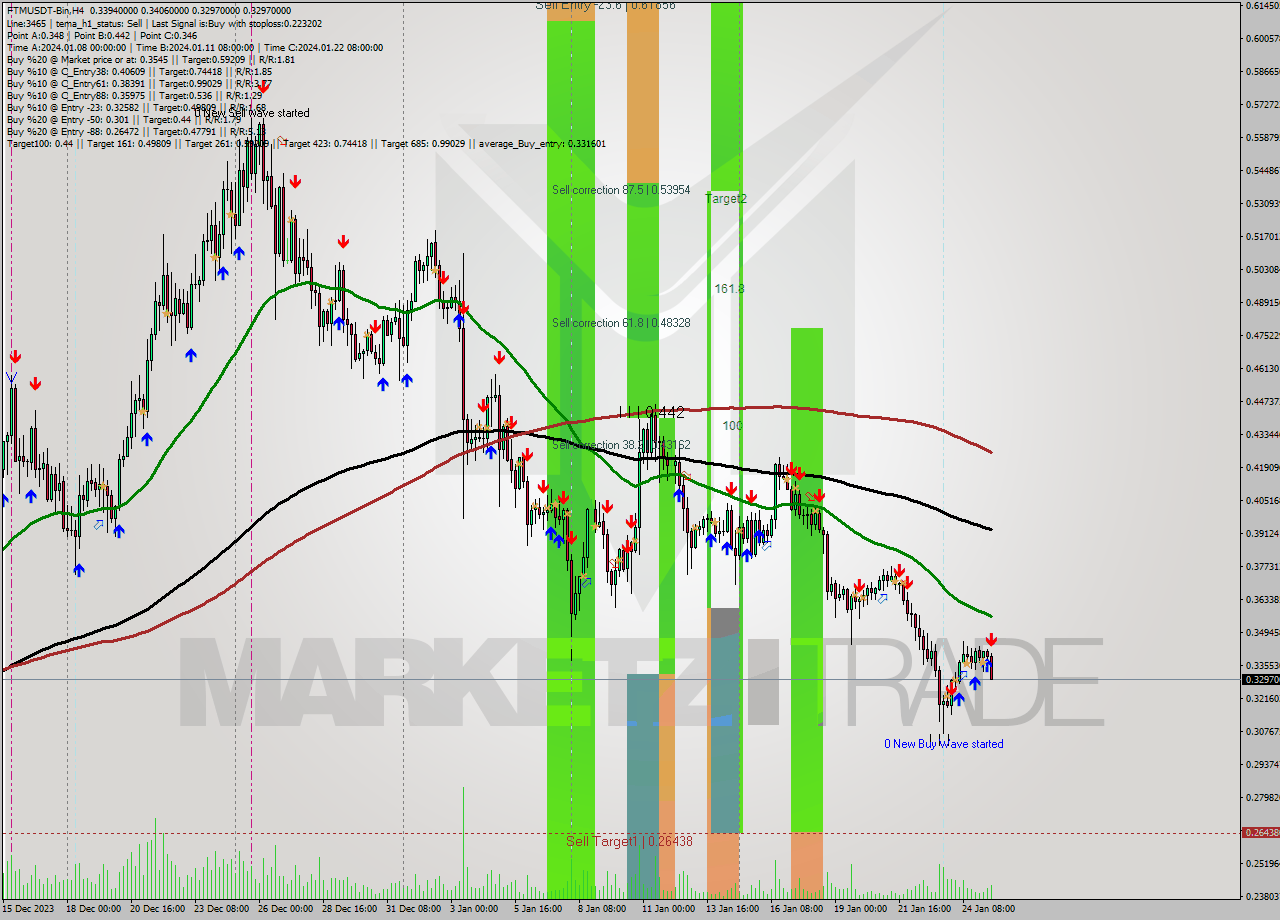Click the '100' Fibonacci level label
Screen dimensions: 1280x920
coord(733,426)
